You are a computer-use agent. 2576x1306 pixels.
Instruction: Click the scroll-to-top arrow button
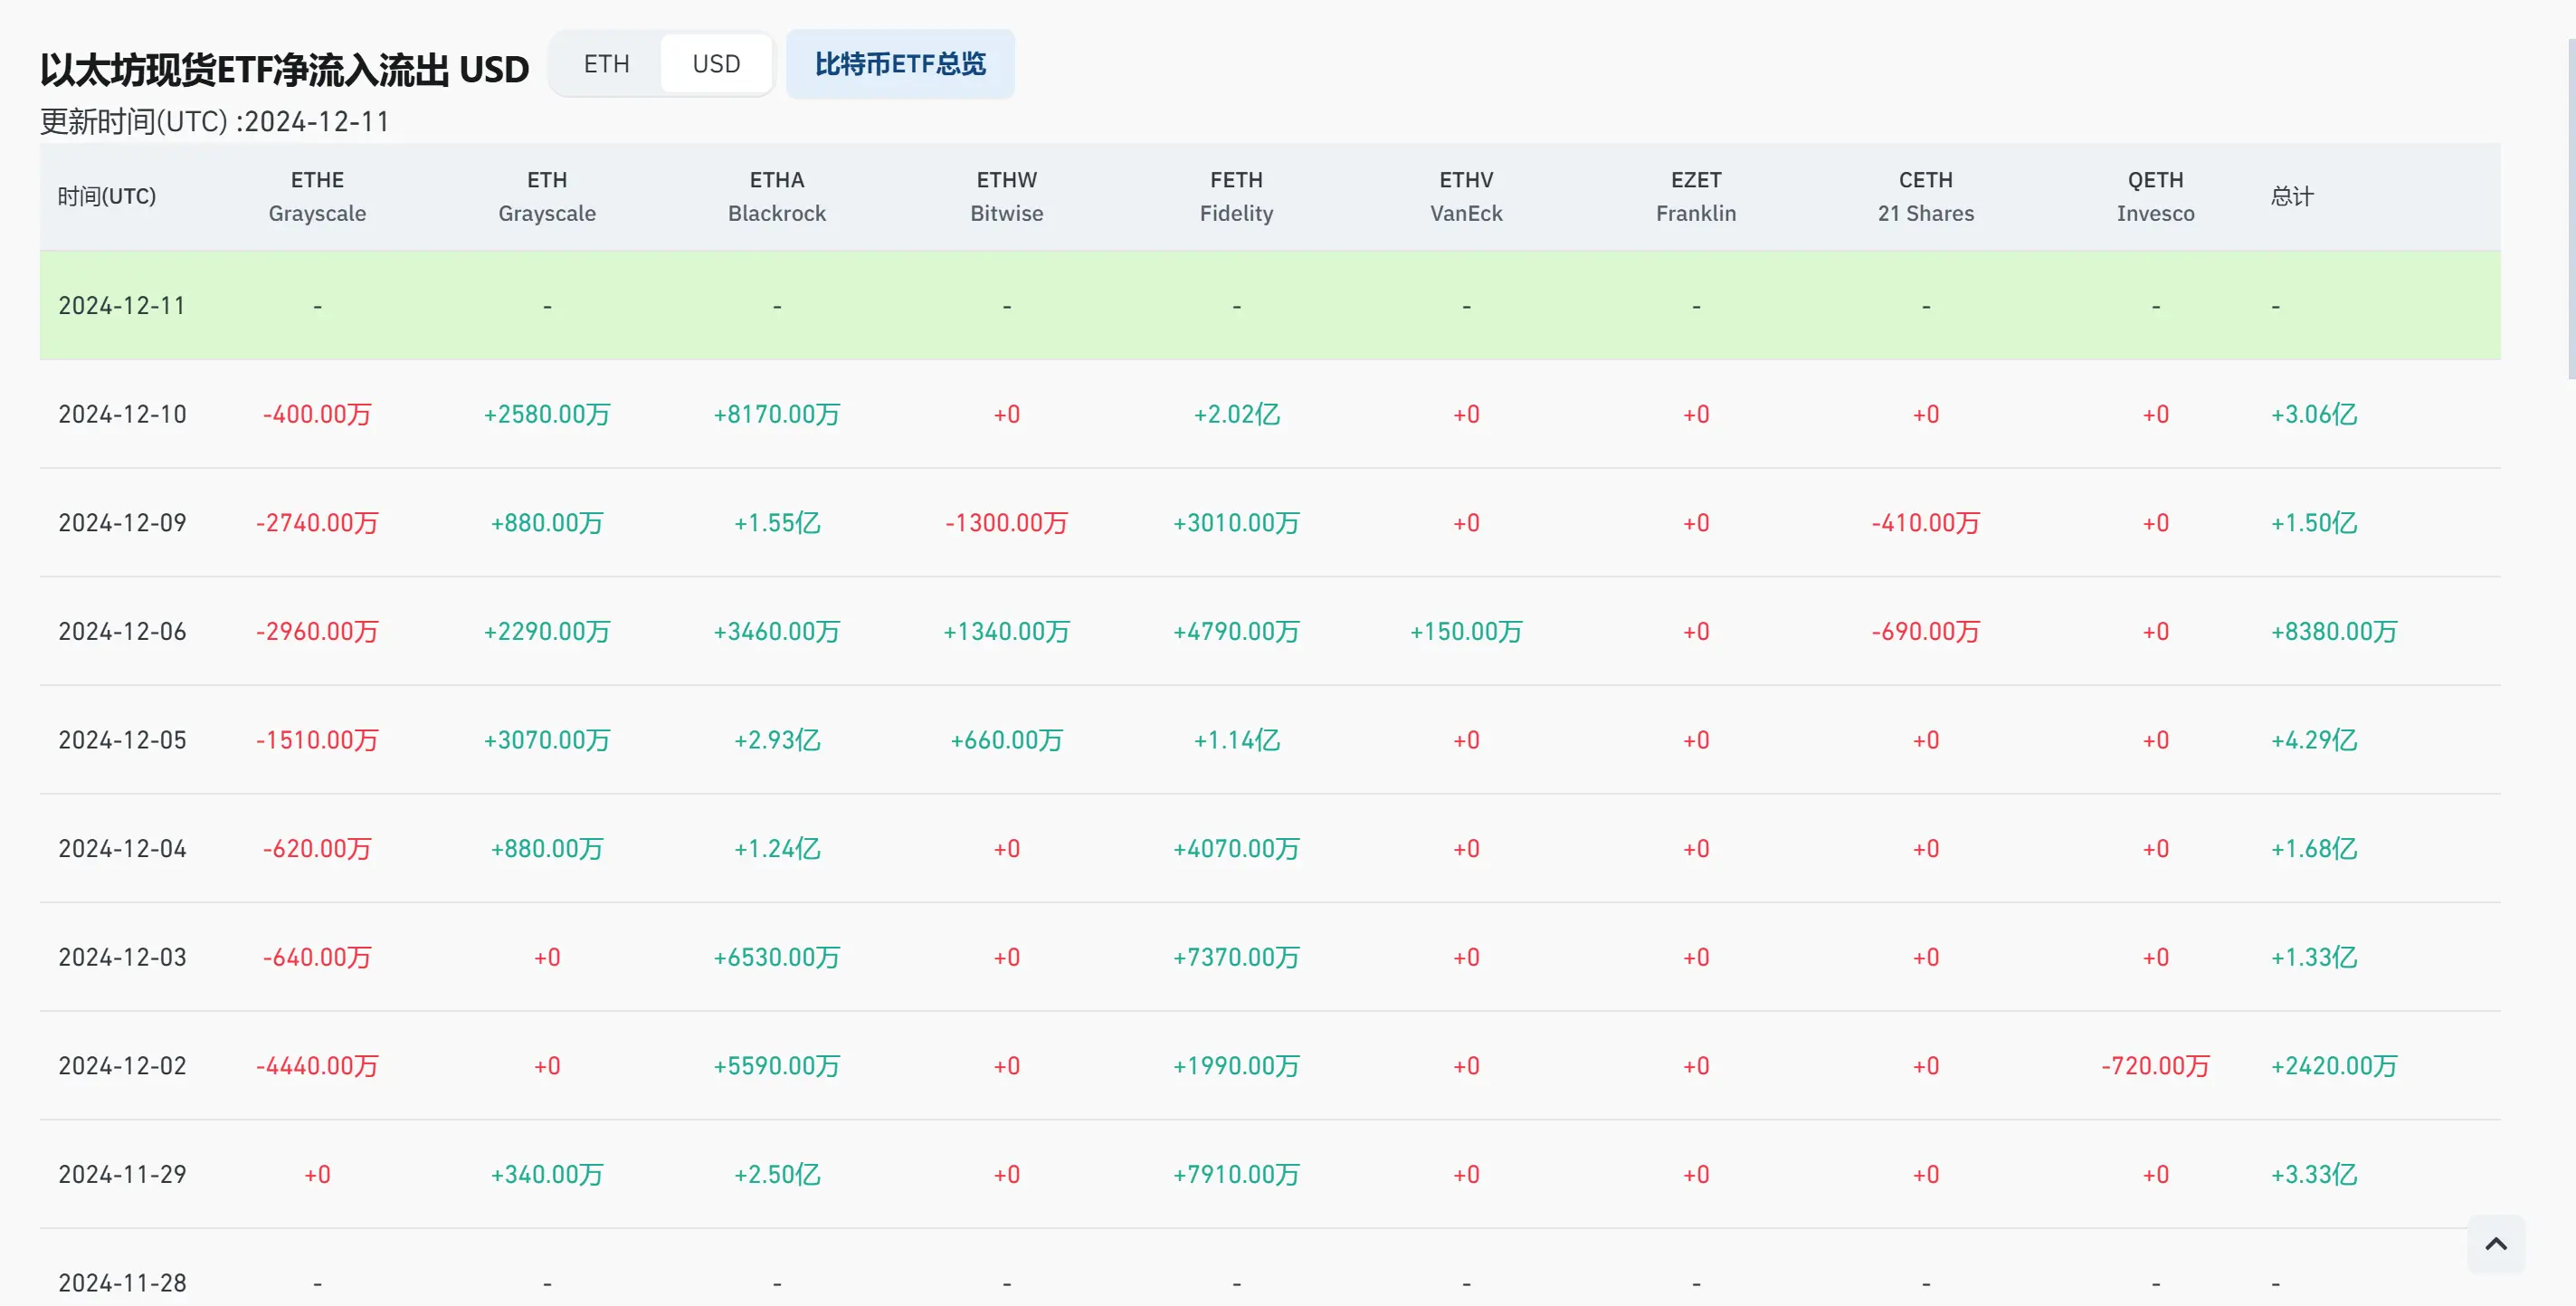(2495, 1244)
